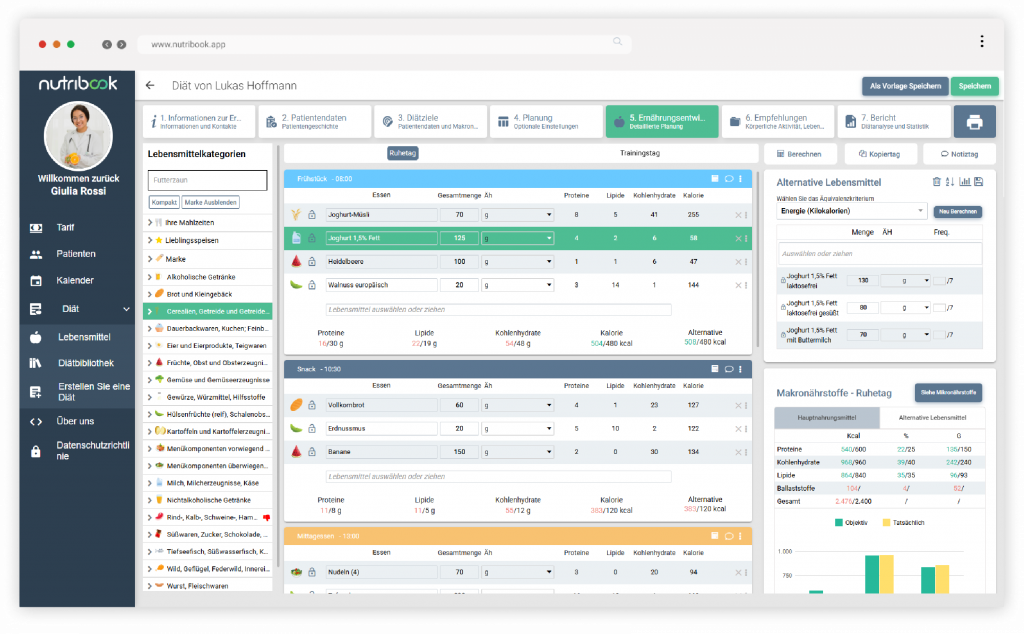Click the sort icon in Alternative Lebensmittel
This screenshot has height=634, width=1024.
point(950,181)
